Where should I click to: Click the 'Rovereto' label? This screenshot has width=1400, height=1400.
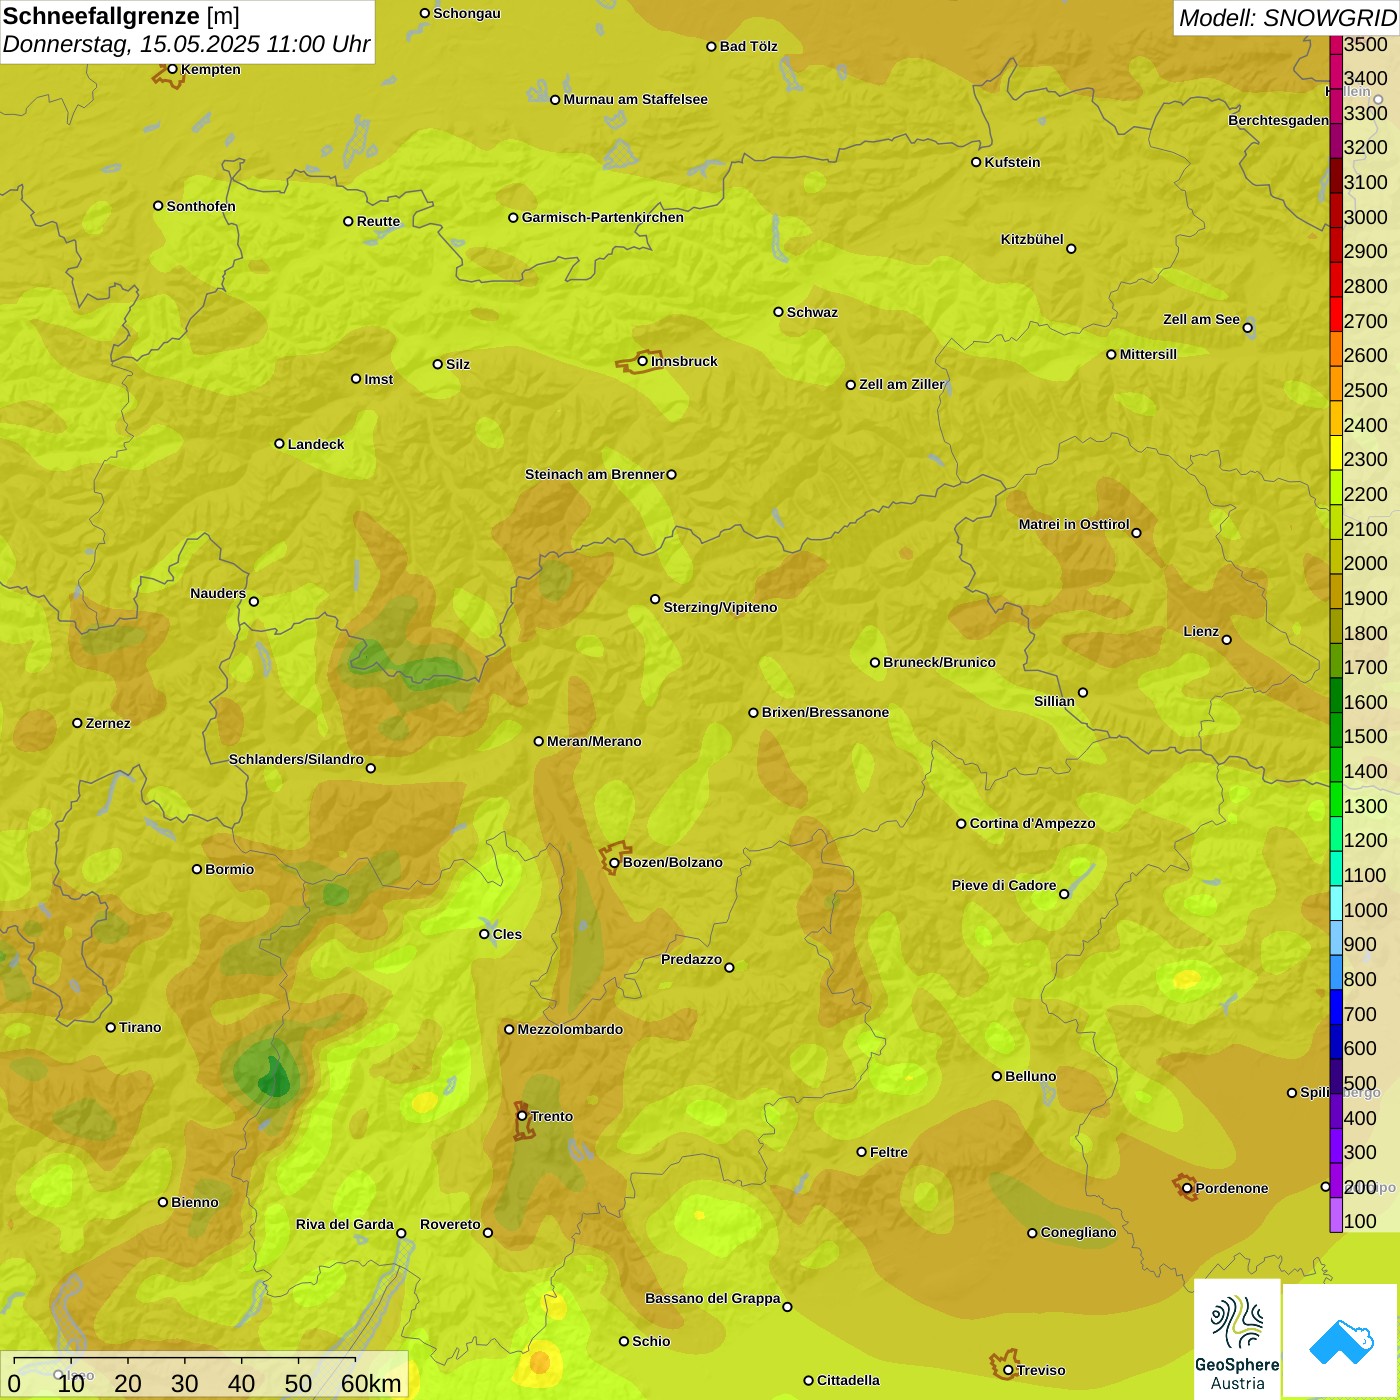pos(450,1224)
